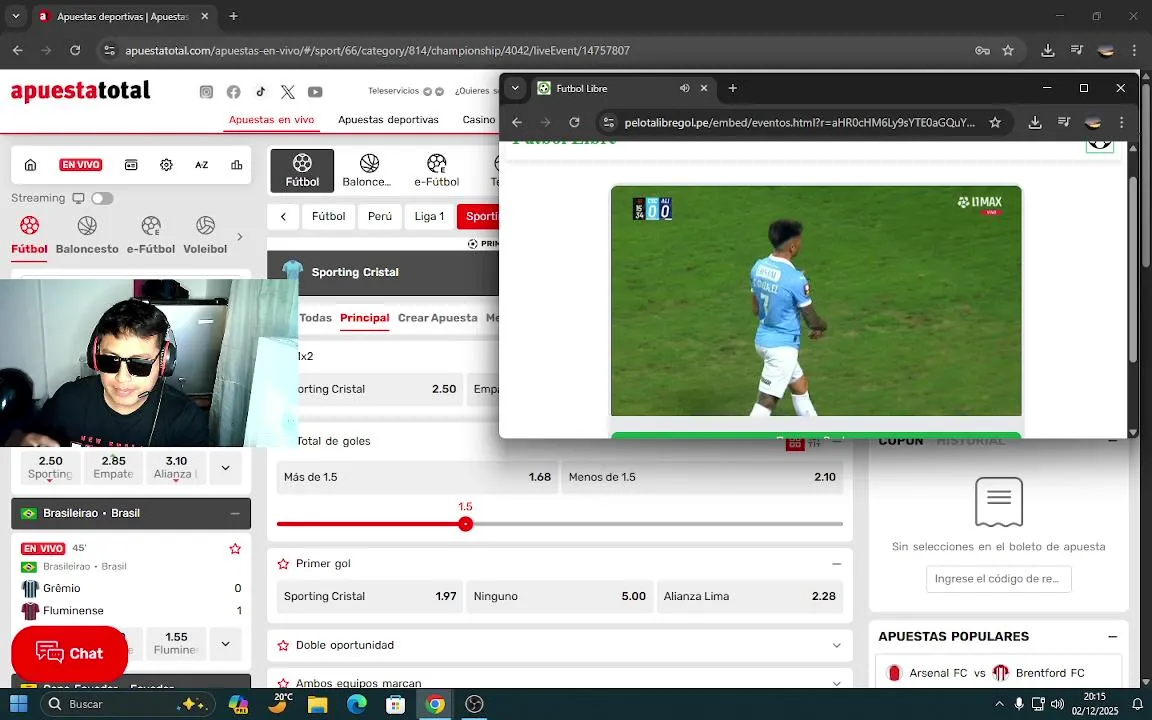Open apuestatotal YouTube icon
Image resolution: width=1152 pixels, height=720 pixels.
point(315,92)
